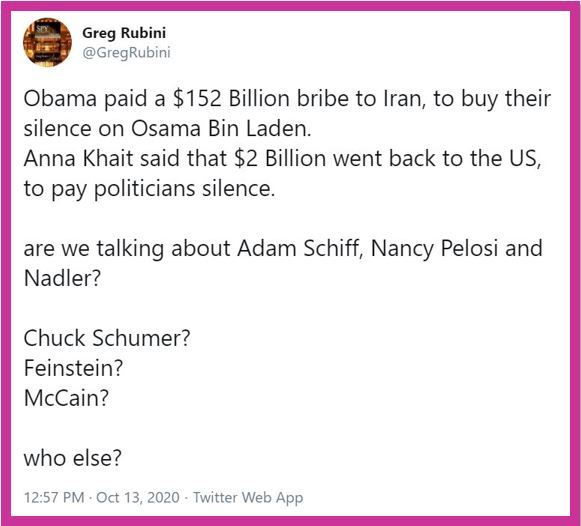Viewport: 581px width, 526px height.
Task: Click the Chuck Schumer? line
Action: (107, 338)
